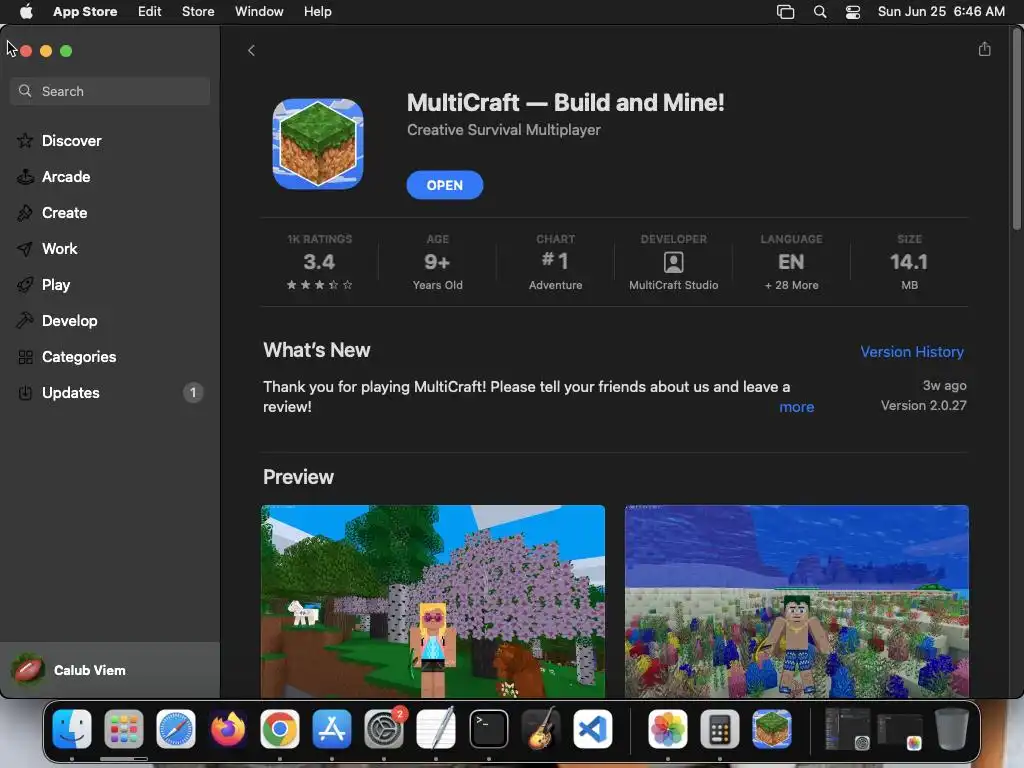
Task: Open Calculator from the Dock
Action: pyautogui.click(x=720, y=728)
